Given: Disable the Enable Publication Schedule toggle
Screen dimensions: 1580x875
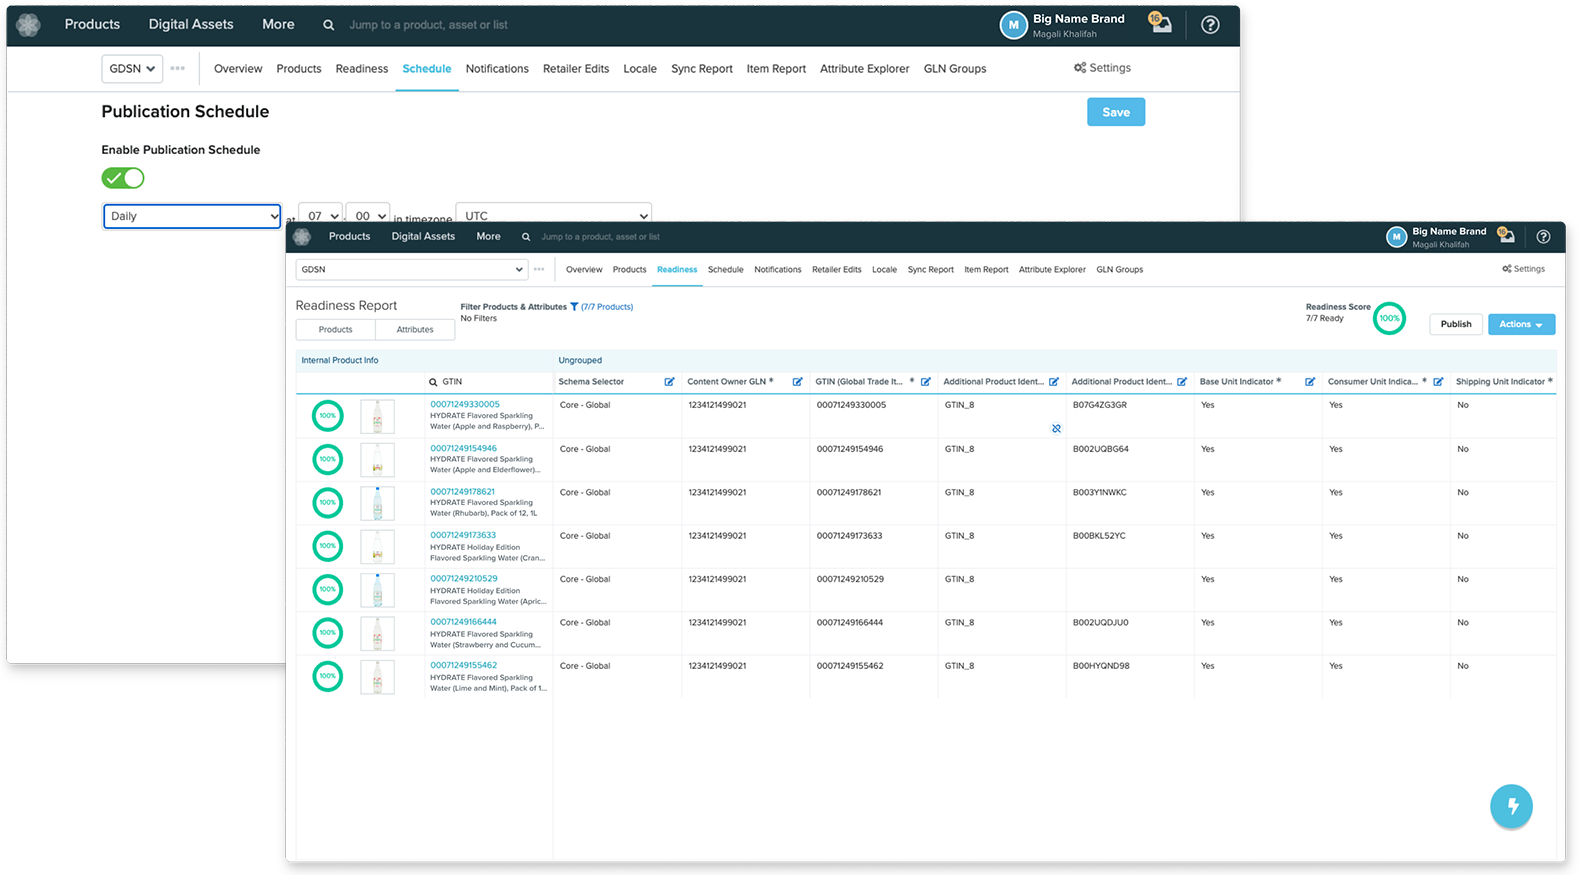Looking at the screenshot, I should tap(123, 178).
